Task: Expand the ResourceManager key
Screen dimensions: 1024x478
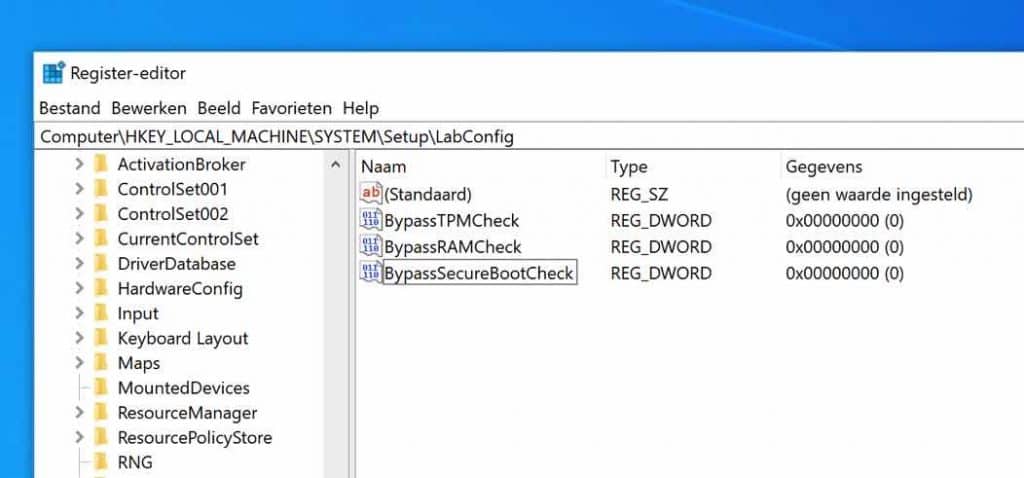Action: pyautogui.click(x=80, y=413)
